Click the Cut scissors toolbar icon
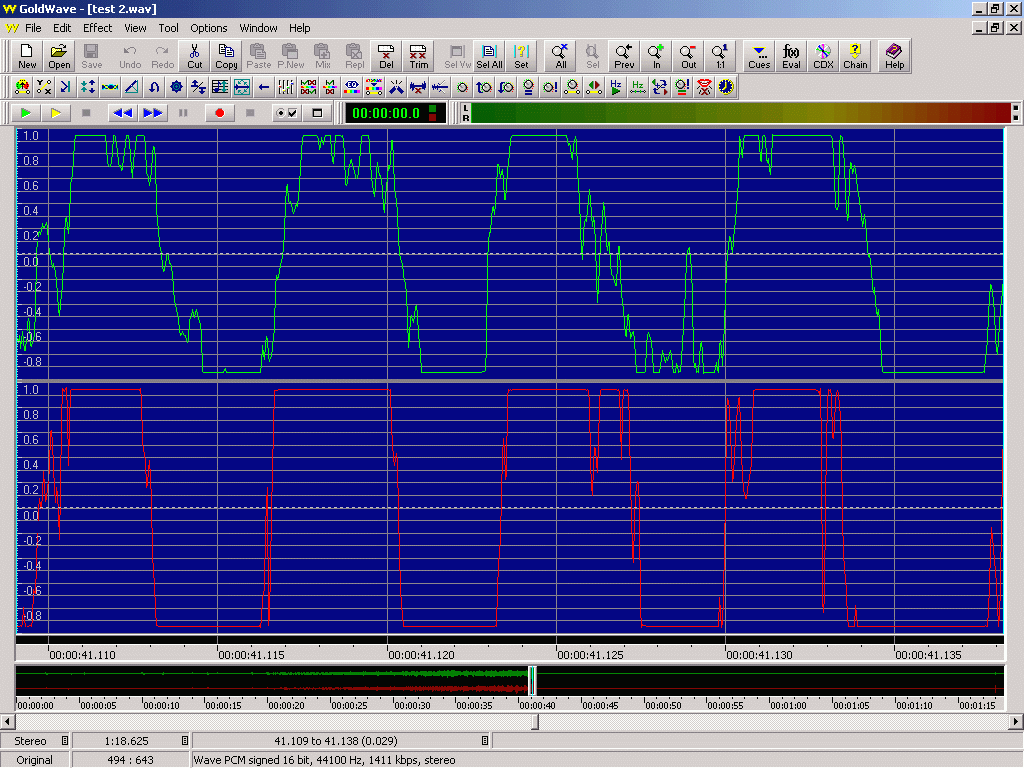 195,56
